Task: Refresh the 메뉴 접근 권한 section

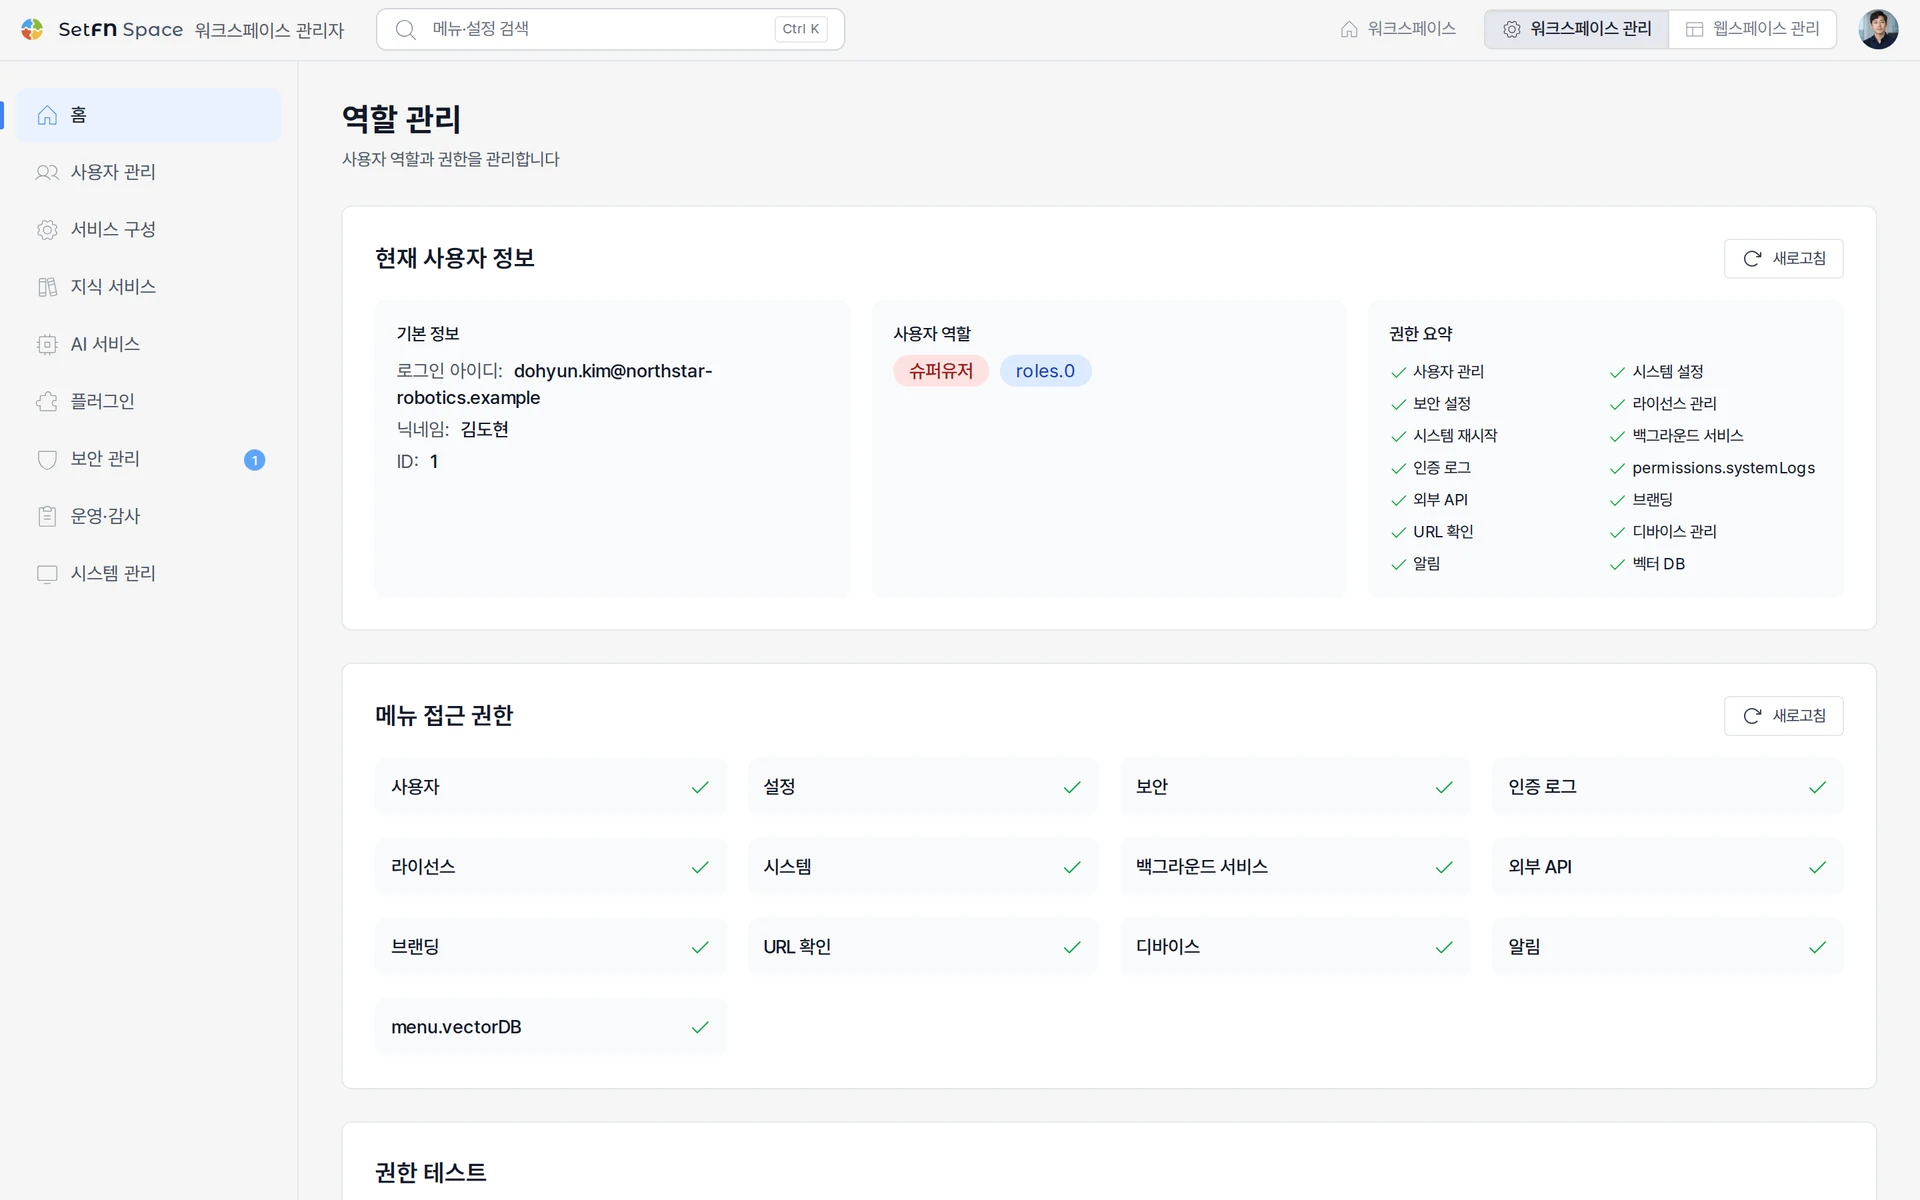Action: click(x=1783, y=715)
